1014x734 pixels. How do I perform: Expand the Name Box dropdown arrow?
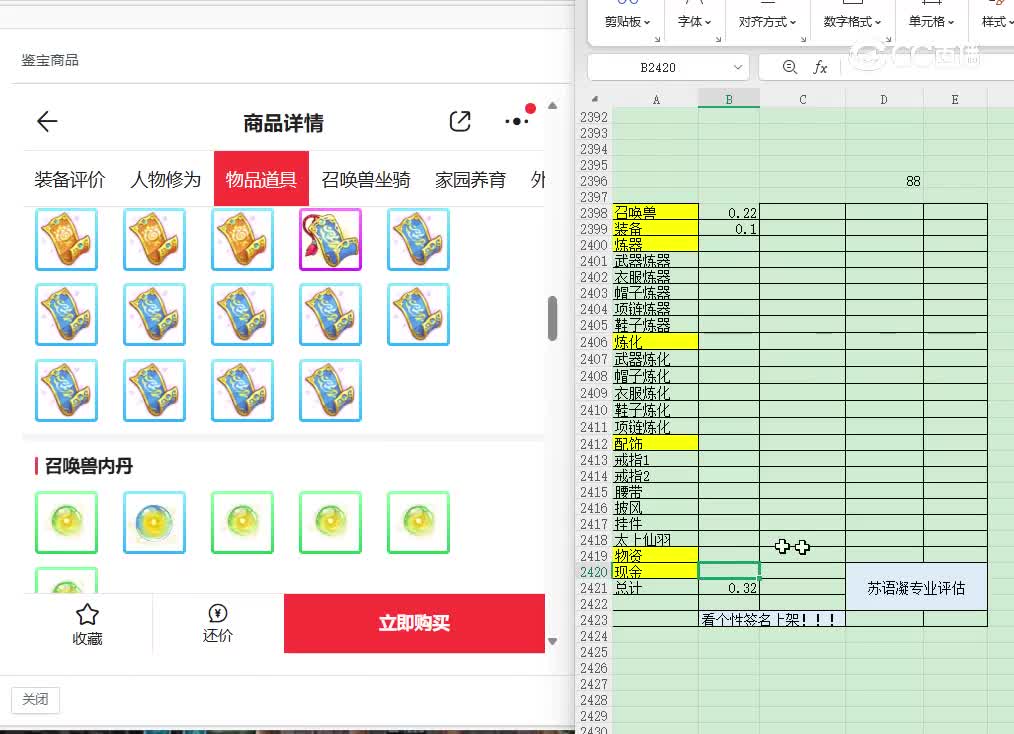[x=737, y=67]
